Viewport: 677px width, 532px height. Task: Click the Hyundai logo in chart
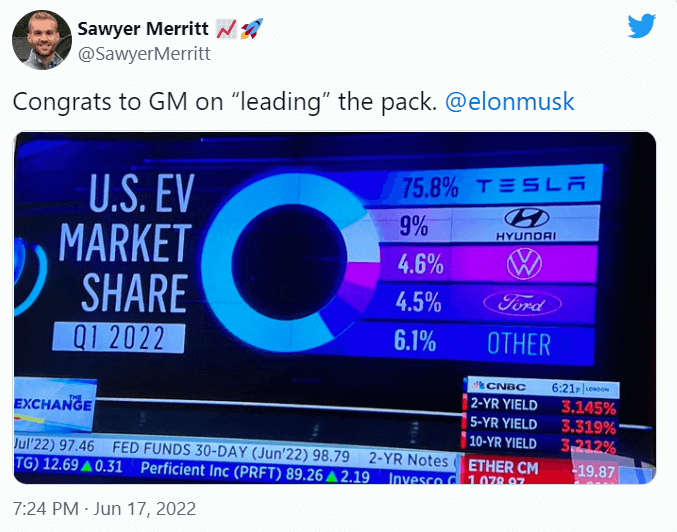pos(526,224)
